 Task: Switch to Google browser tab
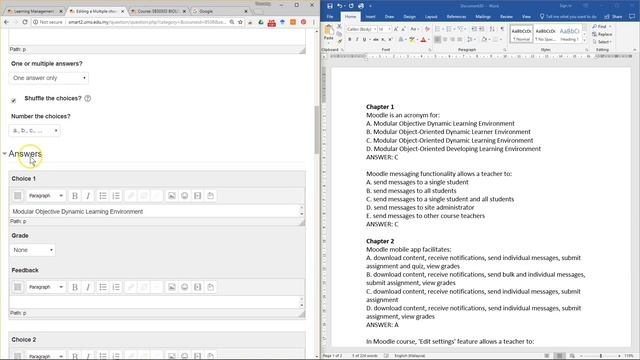tap(219, 11)
